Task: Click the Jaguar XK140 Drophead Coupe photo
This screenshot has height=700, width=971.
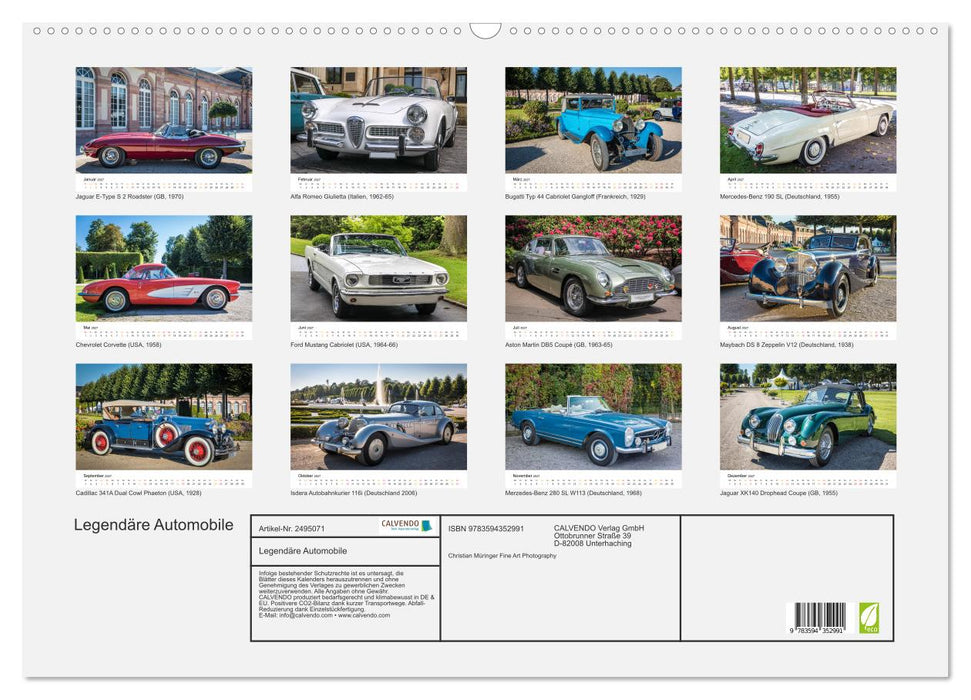Action: click(808, 416)
